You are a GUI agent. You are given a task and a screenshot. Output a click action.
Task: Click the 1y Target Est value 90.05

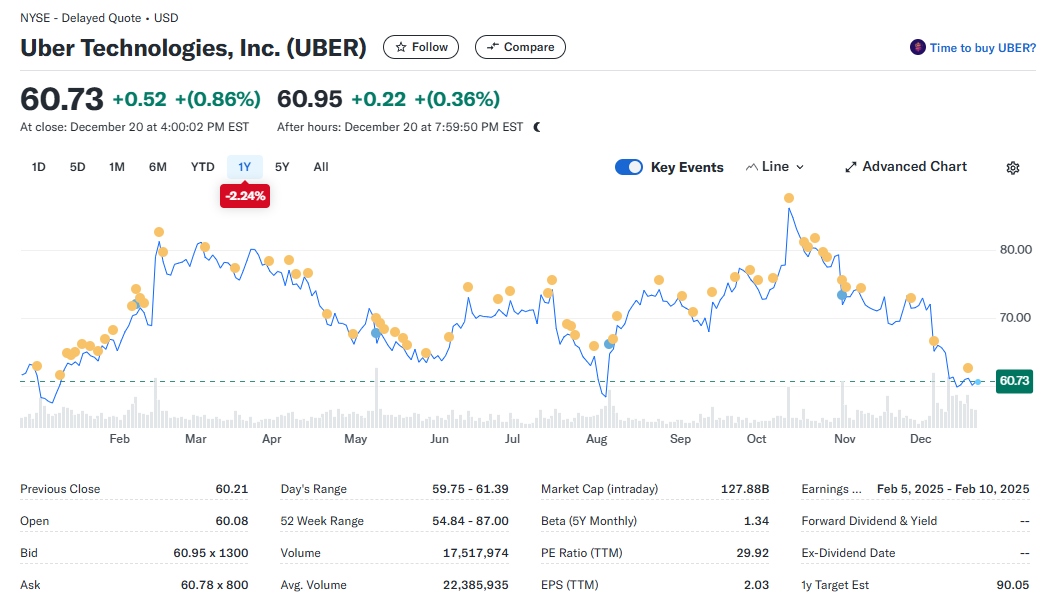tap(1013, 585)
